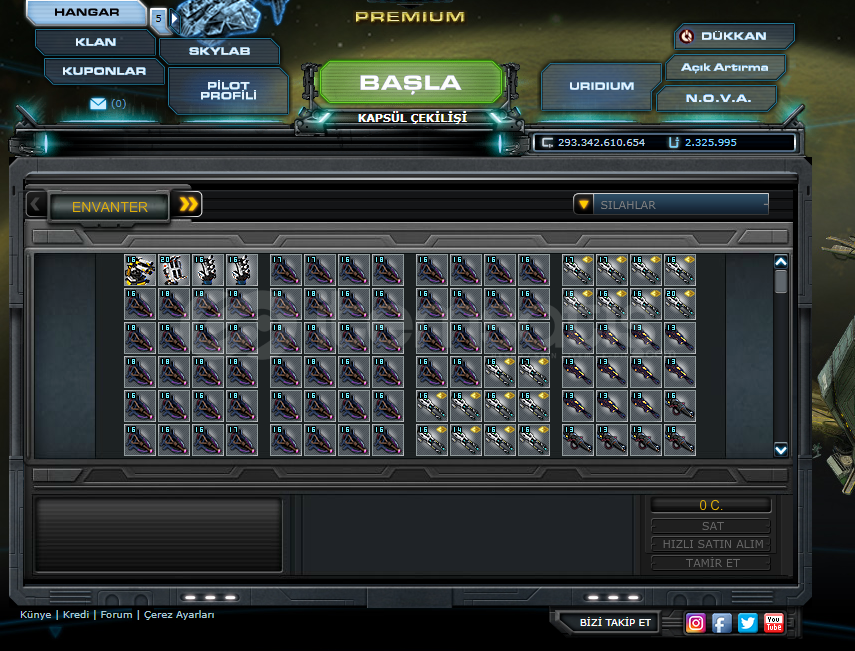Click the (0) unread mail count
Viewport: 855px width, 651px height.
coord(118,104)
